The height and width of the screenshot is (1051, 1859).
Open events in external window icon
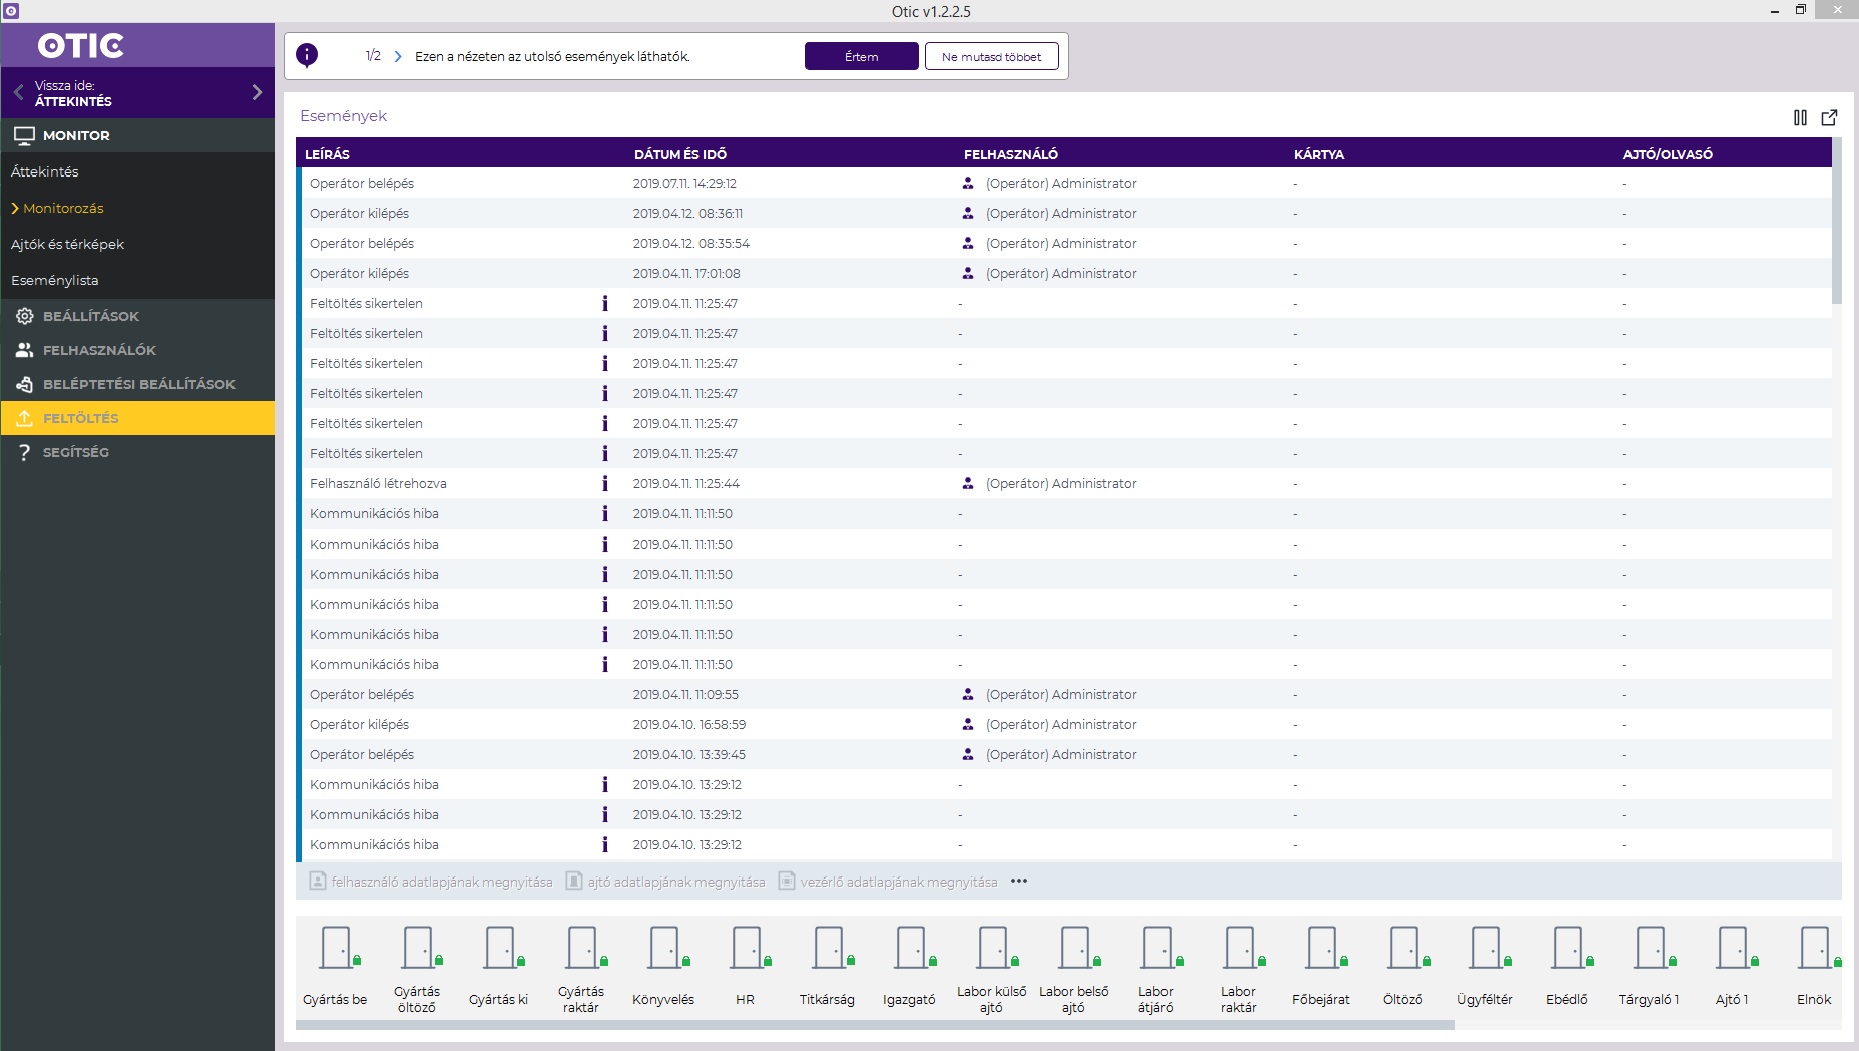(1829, 117)
